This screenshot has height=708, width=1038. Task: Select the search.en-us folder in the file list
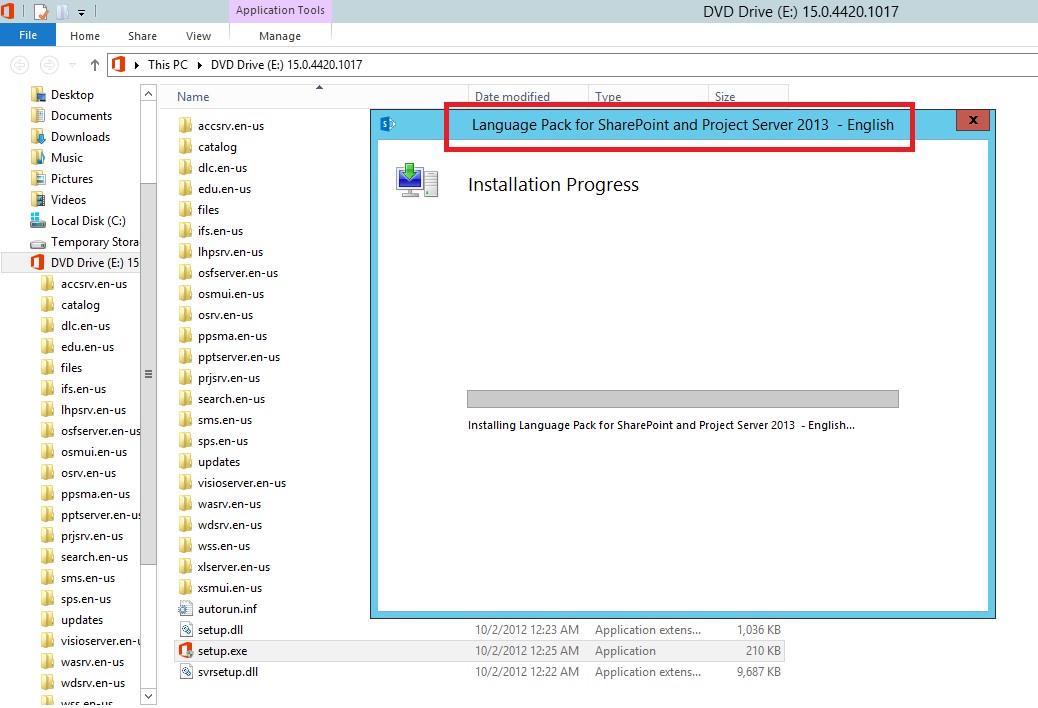pos(231,399)
